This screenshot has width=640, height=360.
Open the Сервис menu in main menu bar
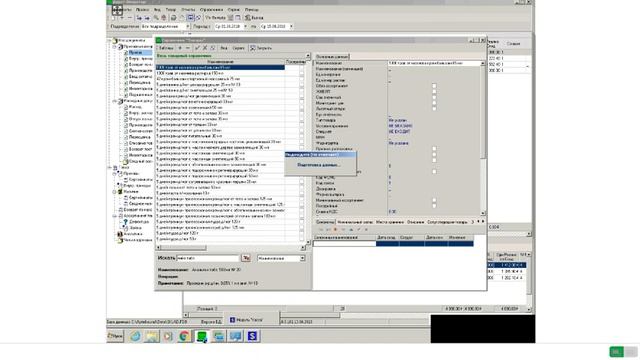[234, 9]
